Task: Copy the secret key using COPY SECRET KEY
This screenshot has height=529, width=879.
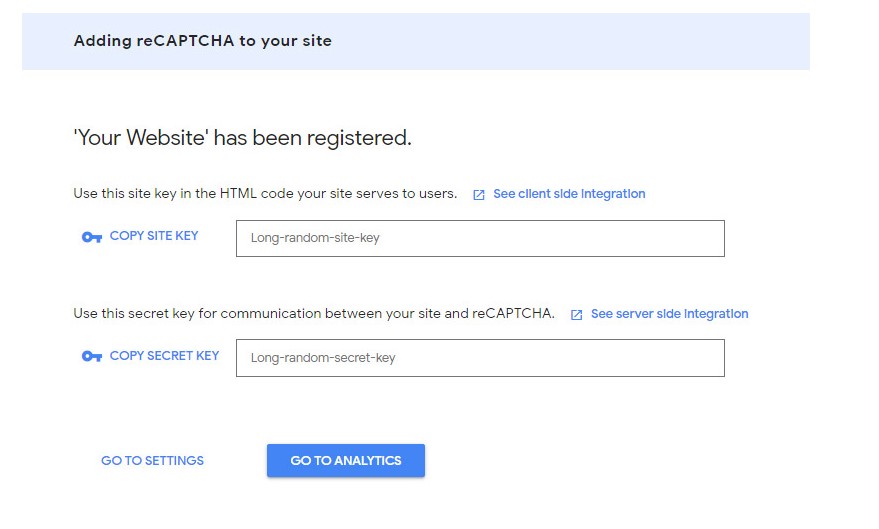Action: [164, 356]
